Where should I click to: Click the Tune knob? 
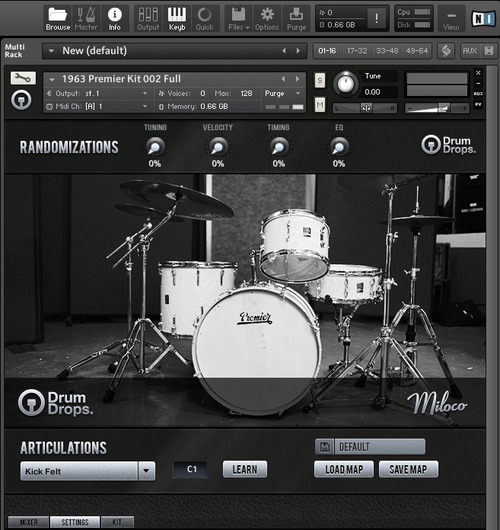[x=346, y=84]
